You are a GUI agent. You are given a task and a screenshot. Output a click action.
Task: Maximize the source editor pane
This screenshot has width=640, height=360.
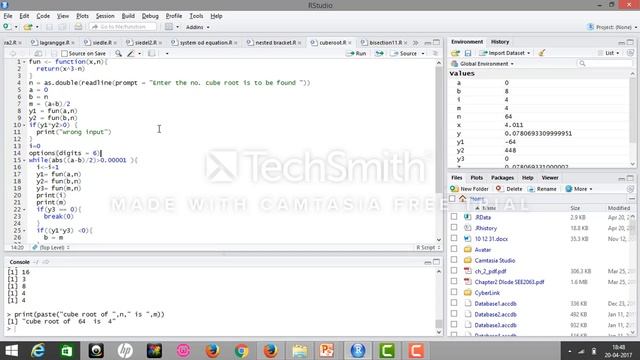tap(436, 42)
